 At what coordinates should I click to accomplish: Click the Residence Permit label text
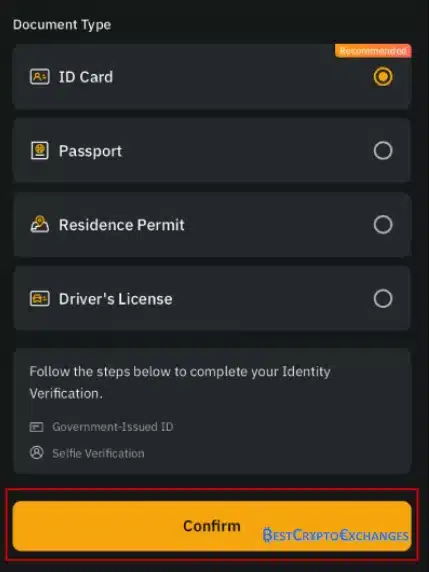pos(121,225)
